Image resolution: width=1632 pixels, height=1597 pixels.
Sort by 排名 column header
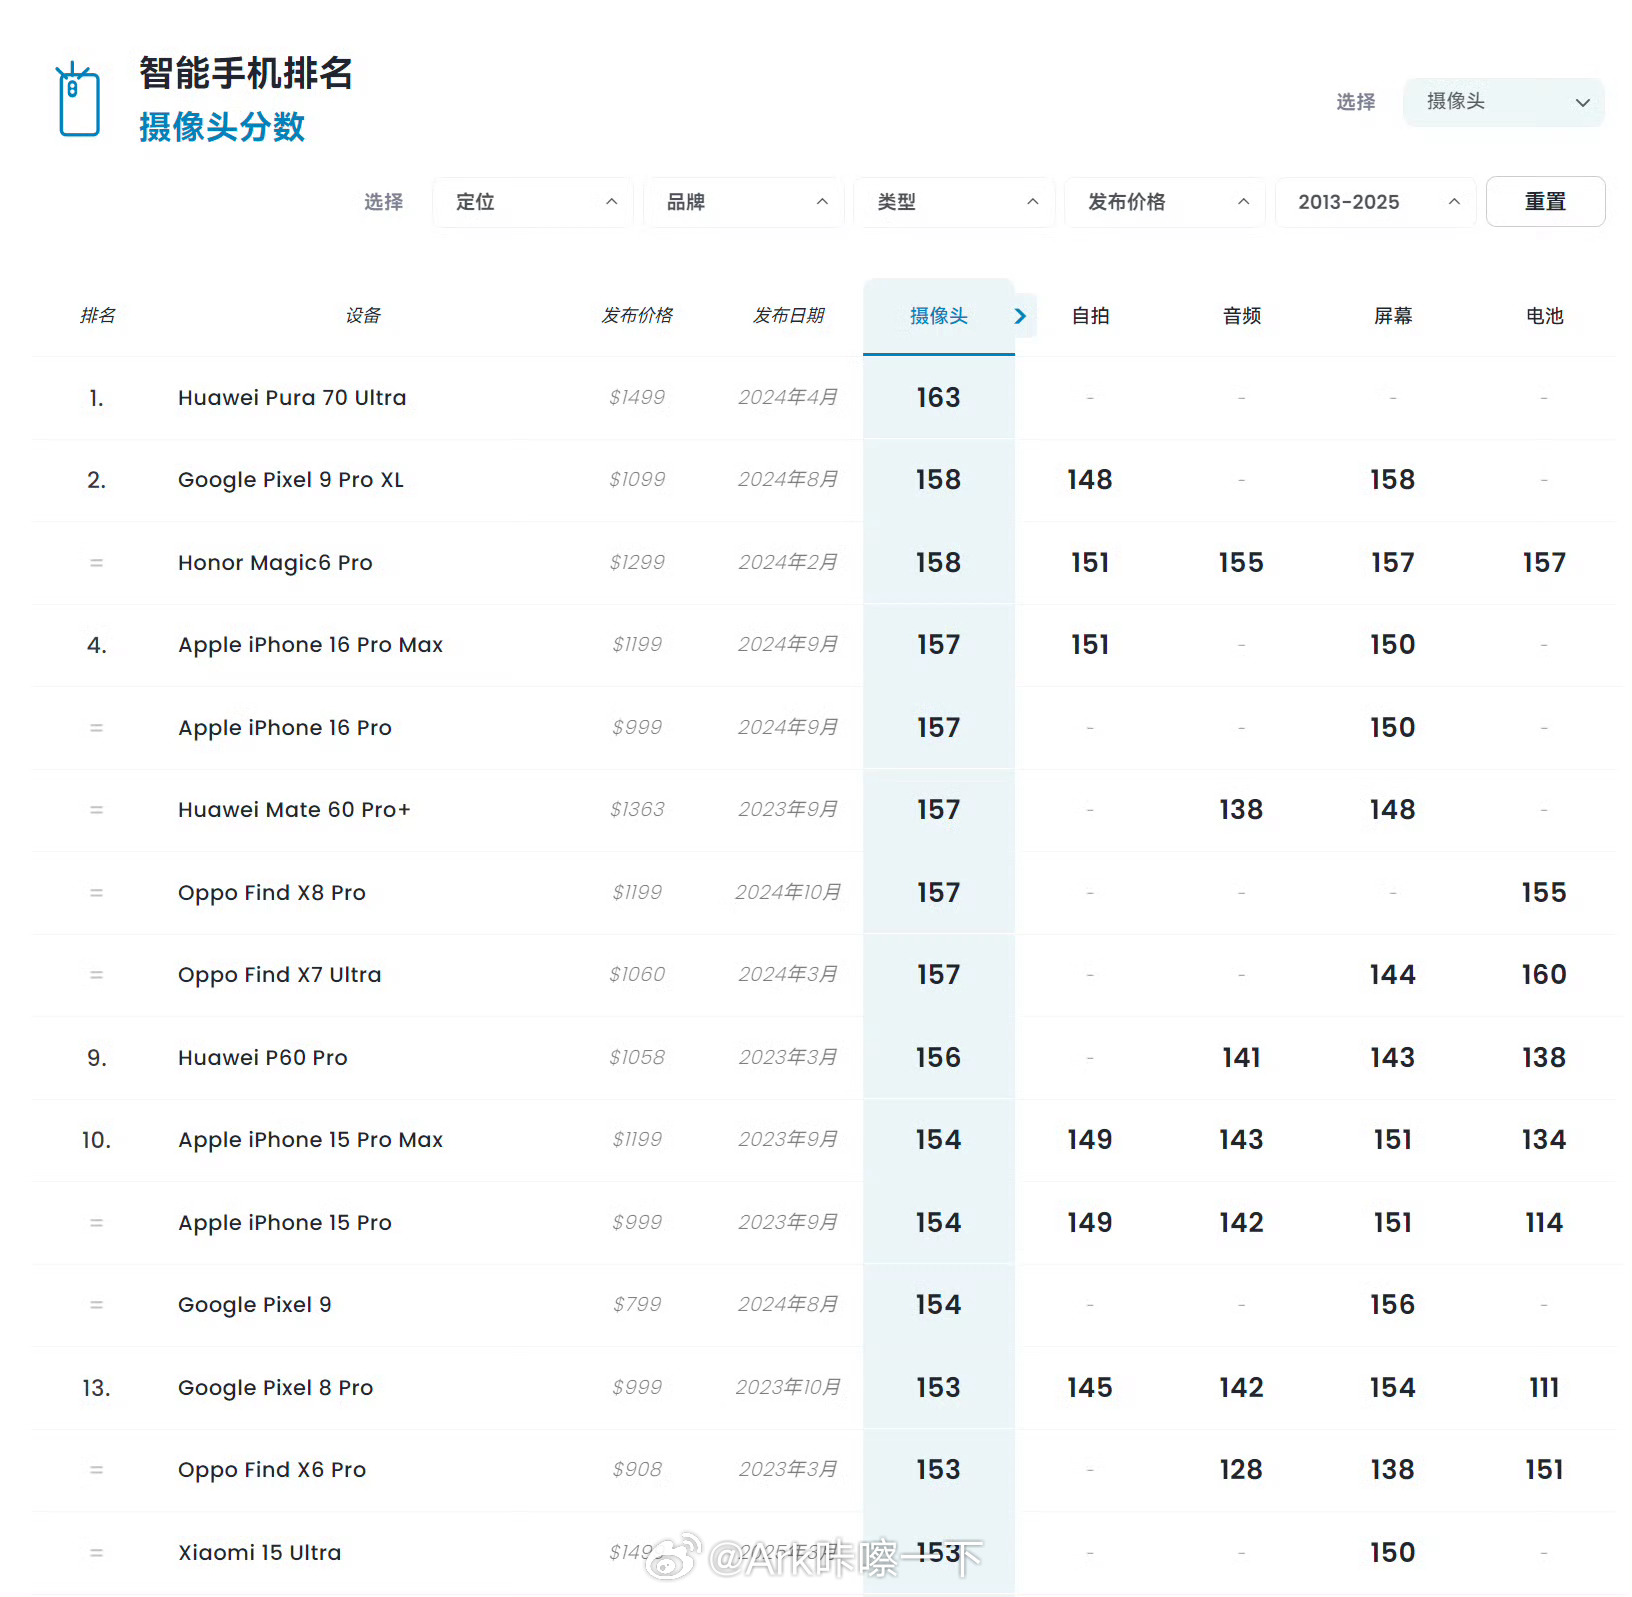[97, 316]
